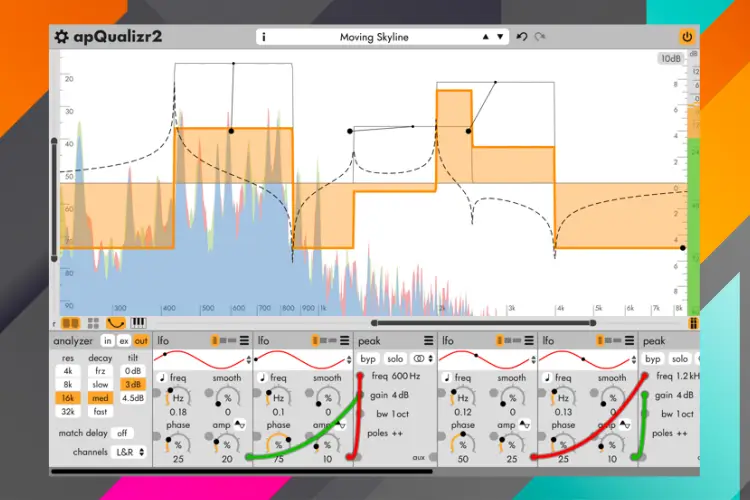Click 'bw 1 oct' of 600 Hz peak
This screenshot has height=500, width=750.
[392, 414]
